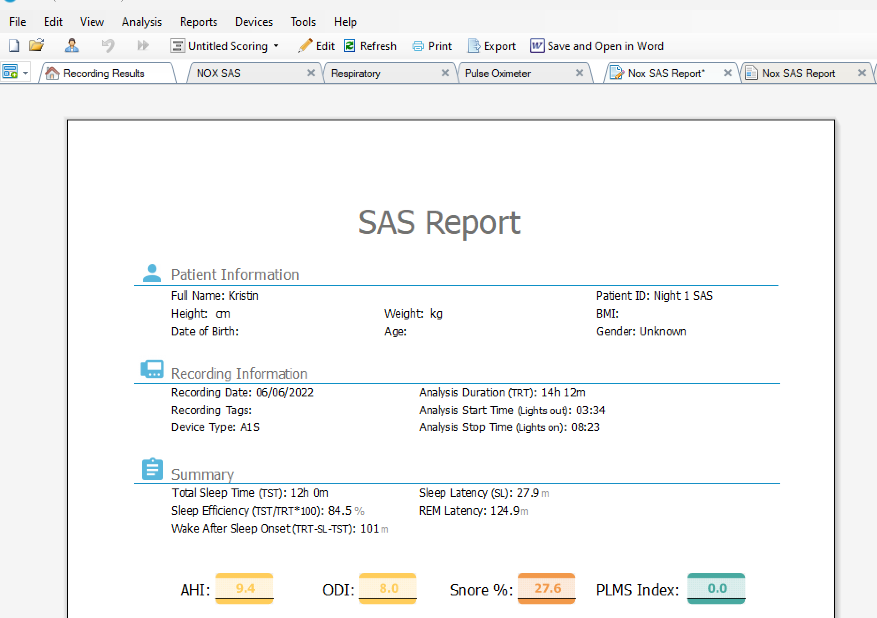Click the patient profile icon in toolbar
877x618 pixels.
[72, 46]
